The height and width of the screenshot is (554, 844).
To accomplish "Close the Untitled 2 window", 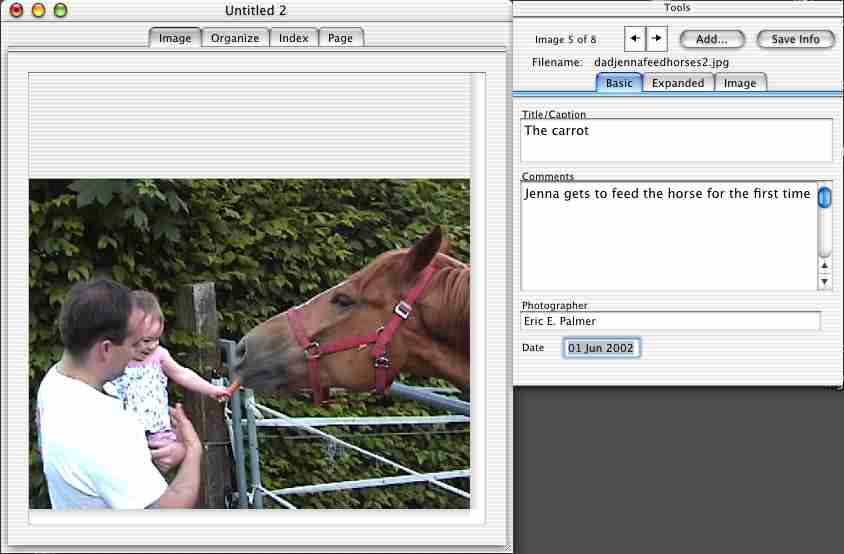I will tap(16, 10).
